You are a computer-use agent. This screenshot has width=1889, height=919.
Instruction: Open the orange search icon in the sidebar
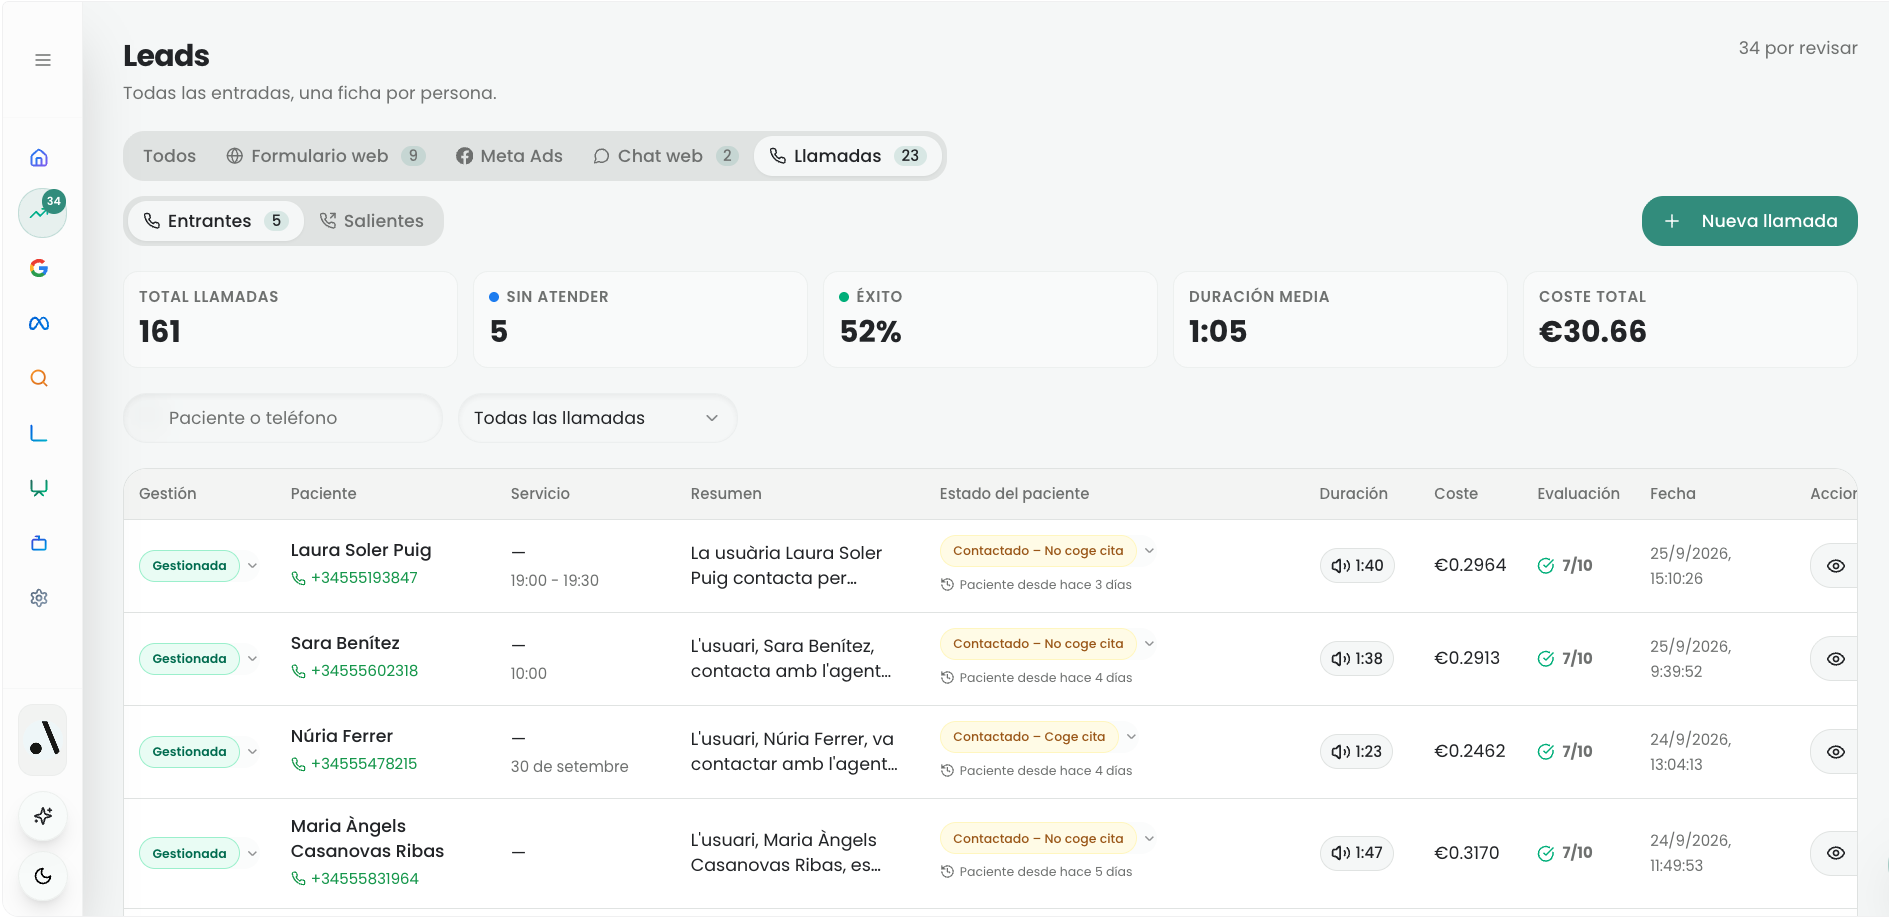(x=39, y=378)
